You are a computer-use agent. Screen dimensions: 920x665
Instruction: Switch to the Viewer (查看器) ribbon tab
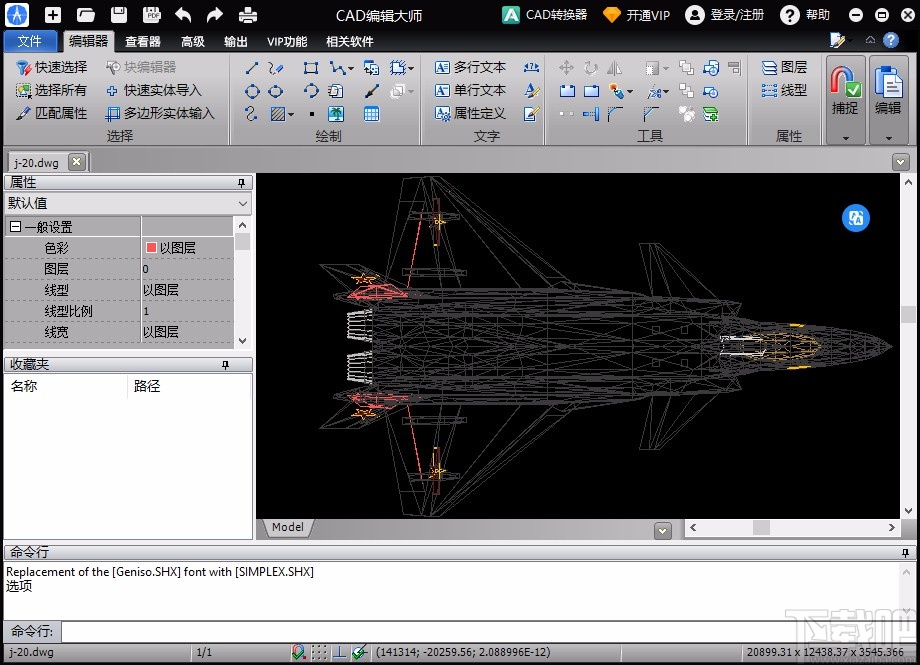[143, 41]
